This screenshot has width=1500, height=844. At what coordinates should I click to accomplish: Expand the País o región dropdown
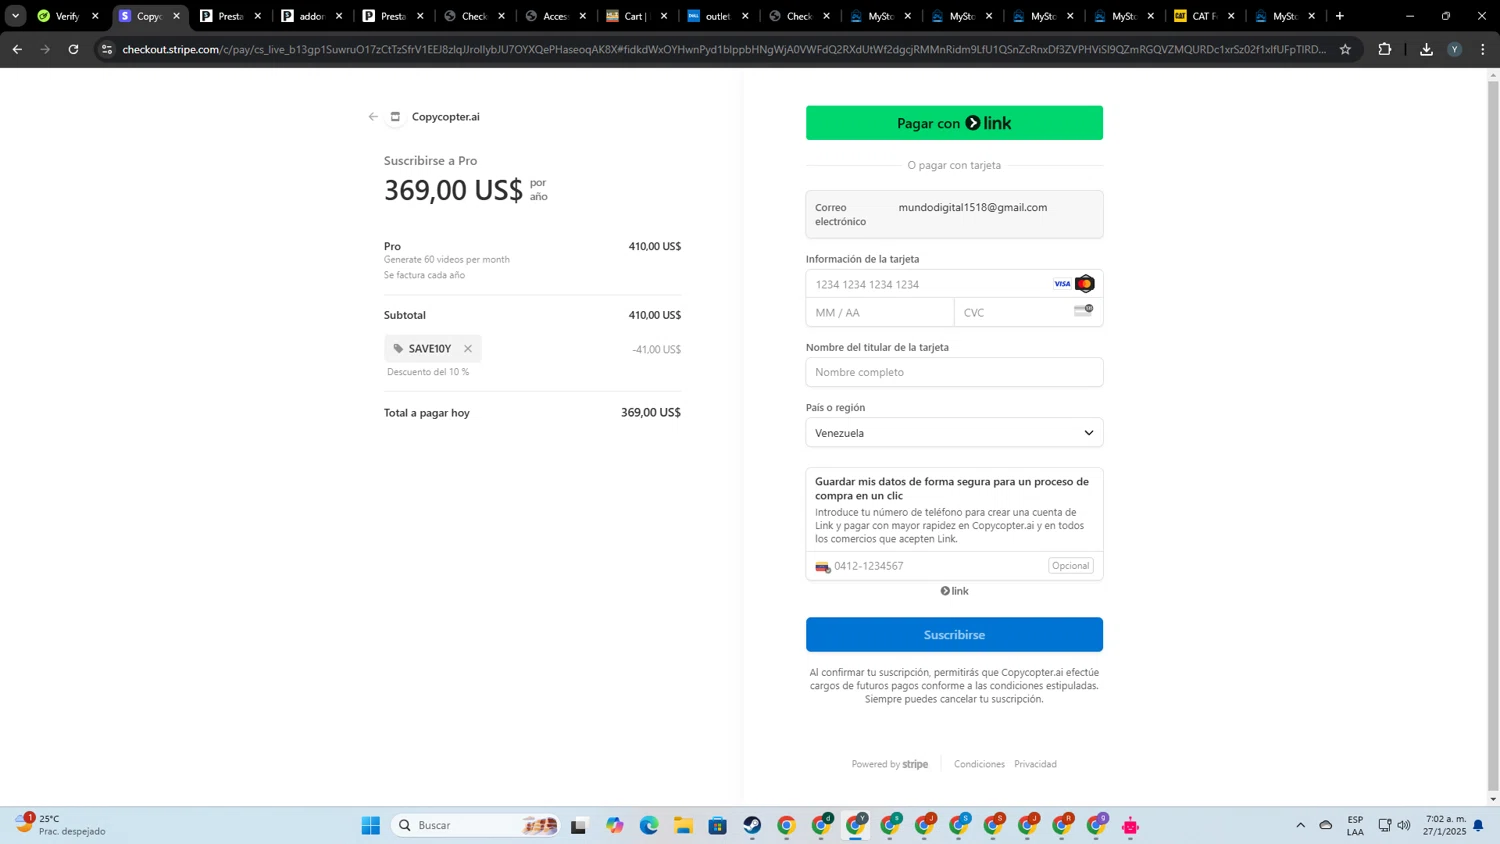coord(954,433)
